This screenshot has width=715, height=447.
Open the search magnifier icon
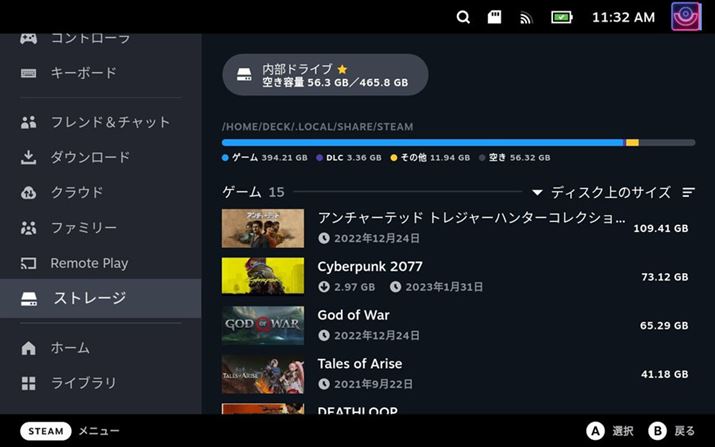click(x=463, y=17)
